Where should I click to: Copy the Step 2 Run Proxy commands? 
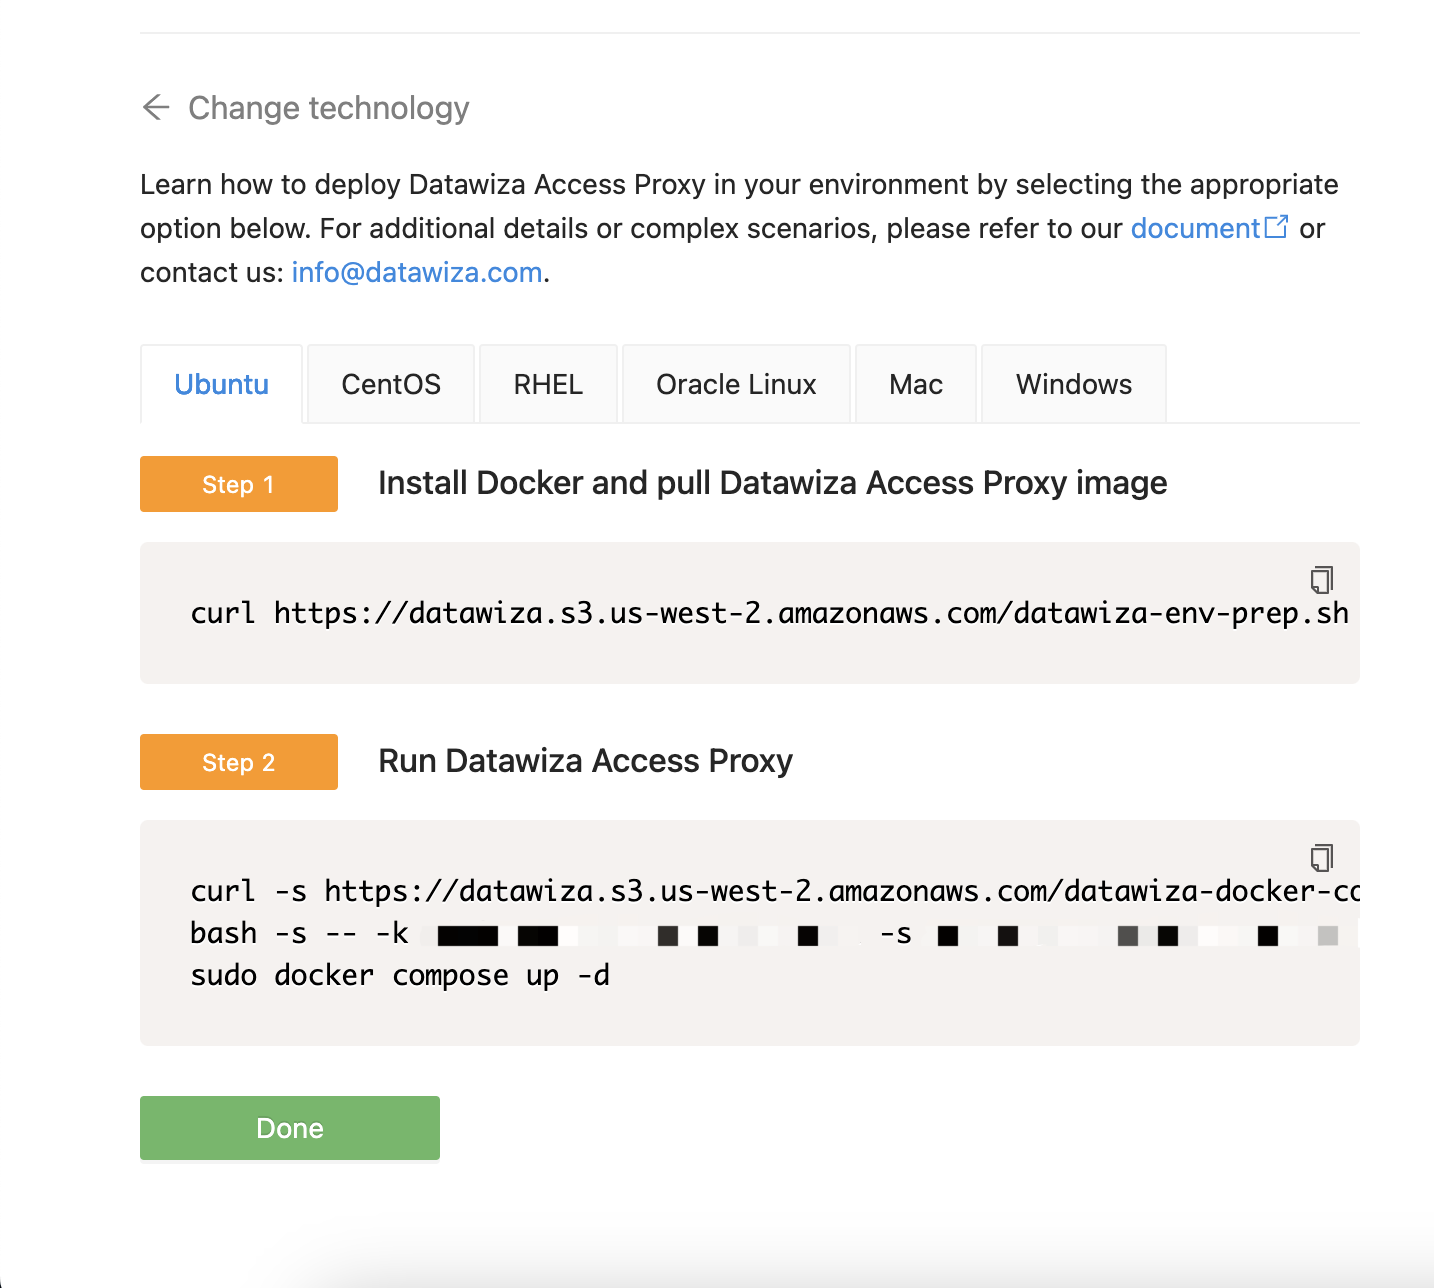[1322, 857]
